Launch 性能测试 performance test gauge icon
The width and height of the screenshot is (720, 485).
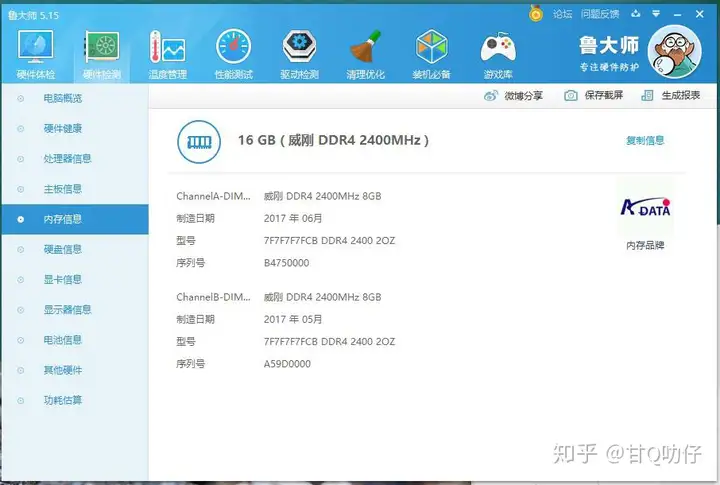pos(233,46)
